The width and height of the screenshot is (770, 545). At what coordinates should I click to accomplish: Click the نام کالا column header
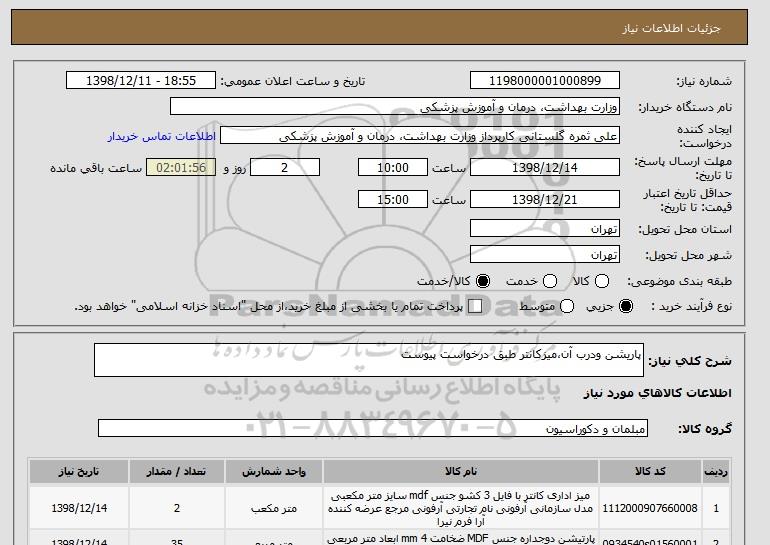point(461,471)
